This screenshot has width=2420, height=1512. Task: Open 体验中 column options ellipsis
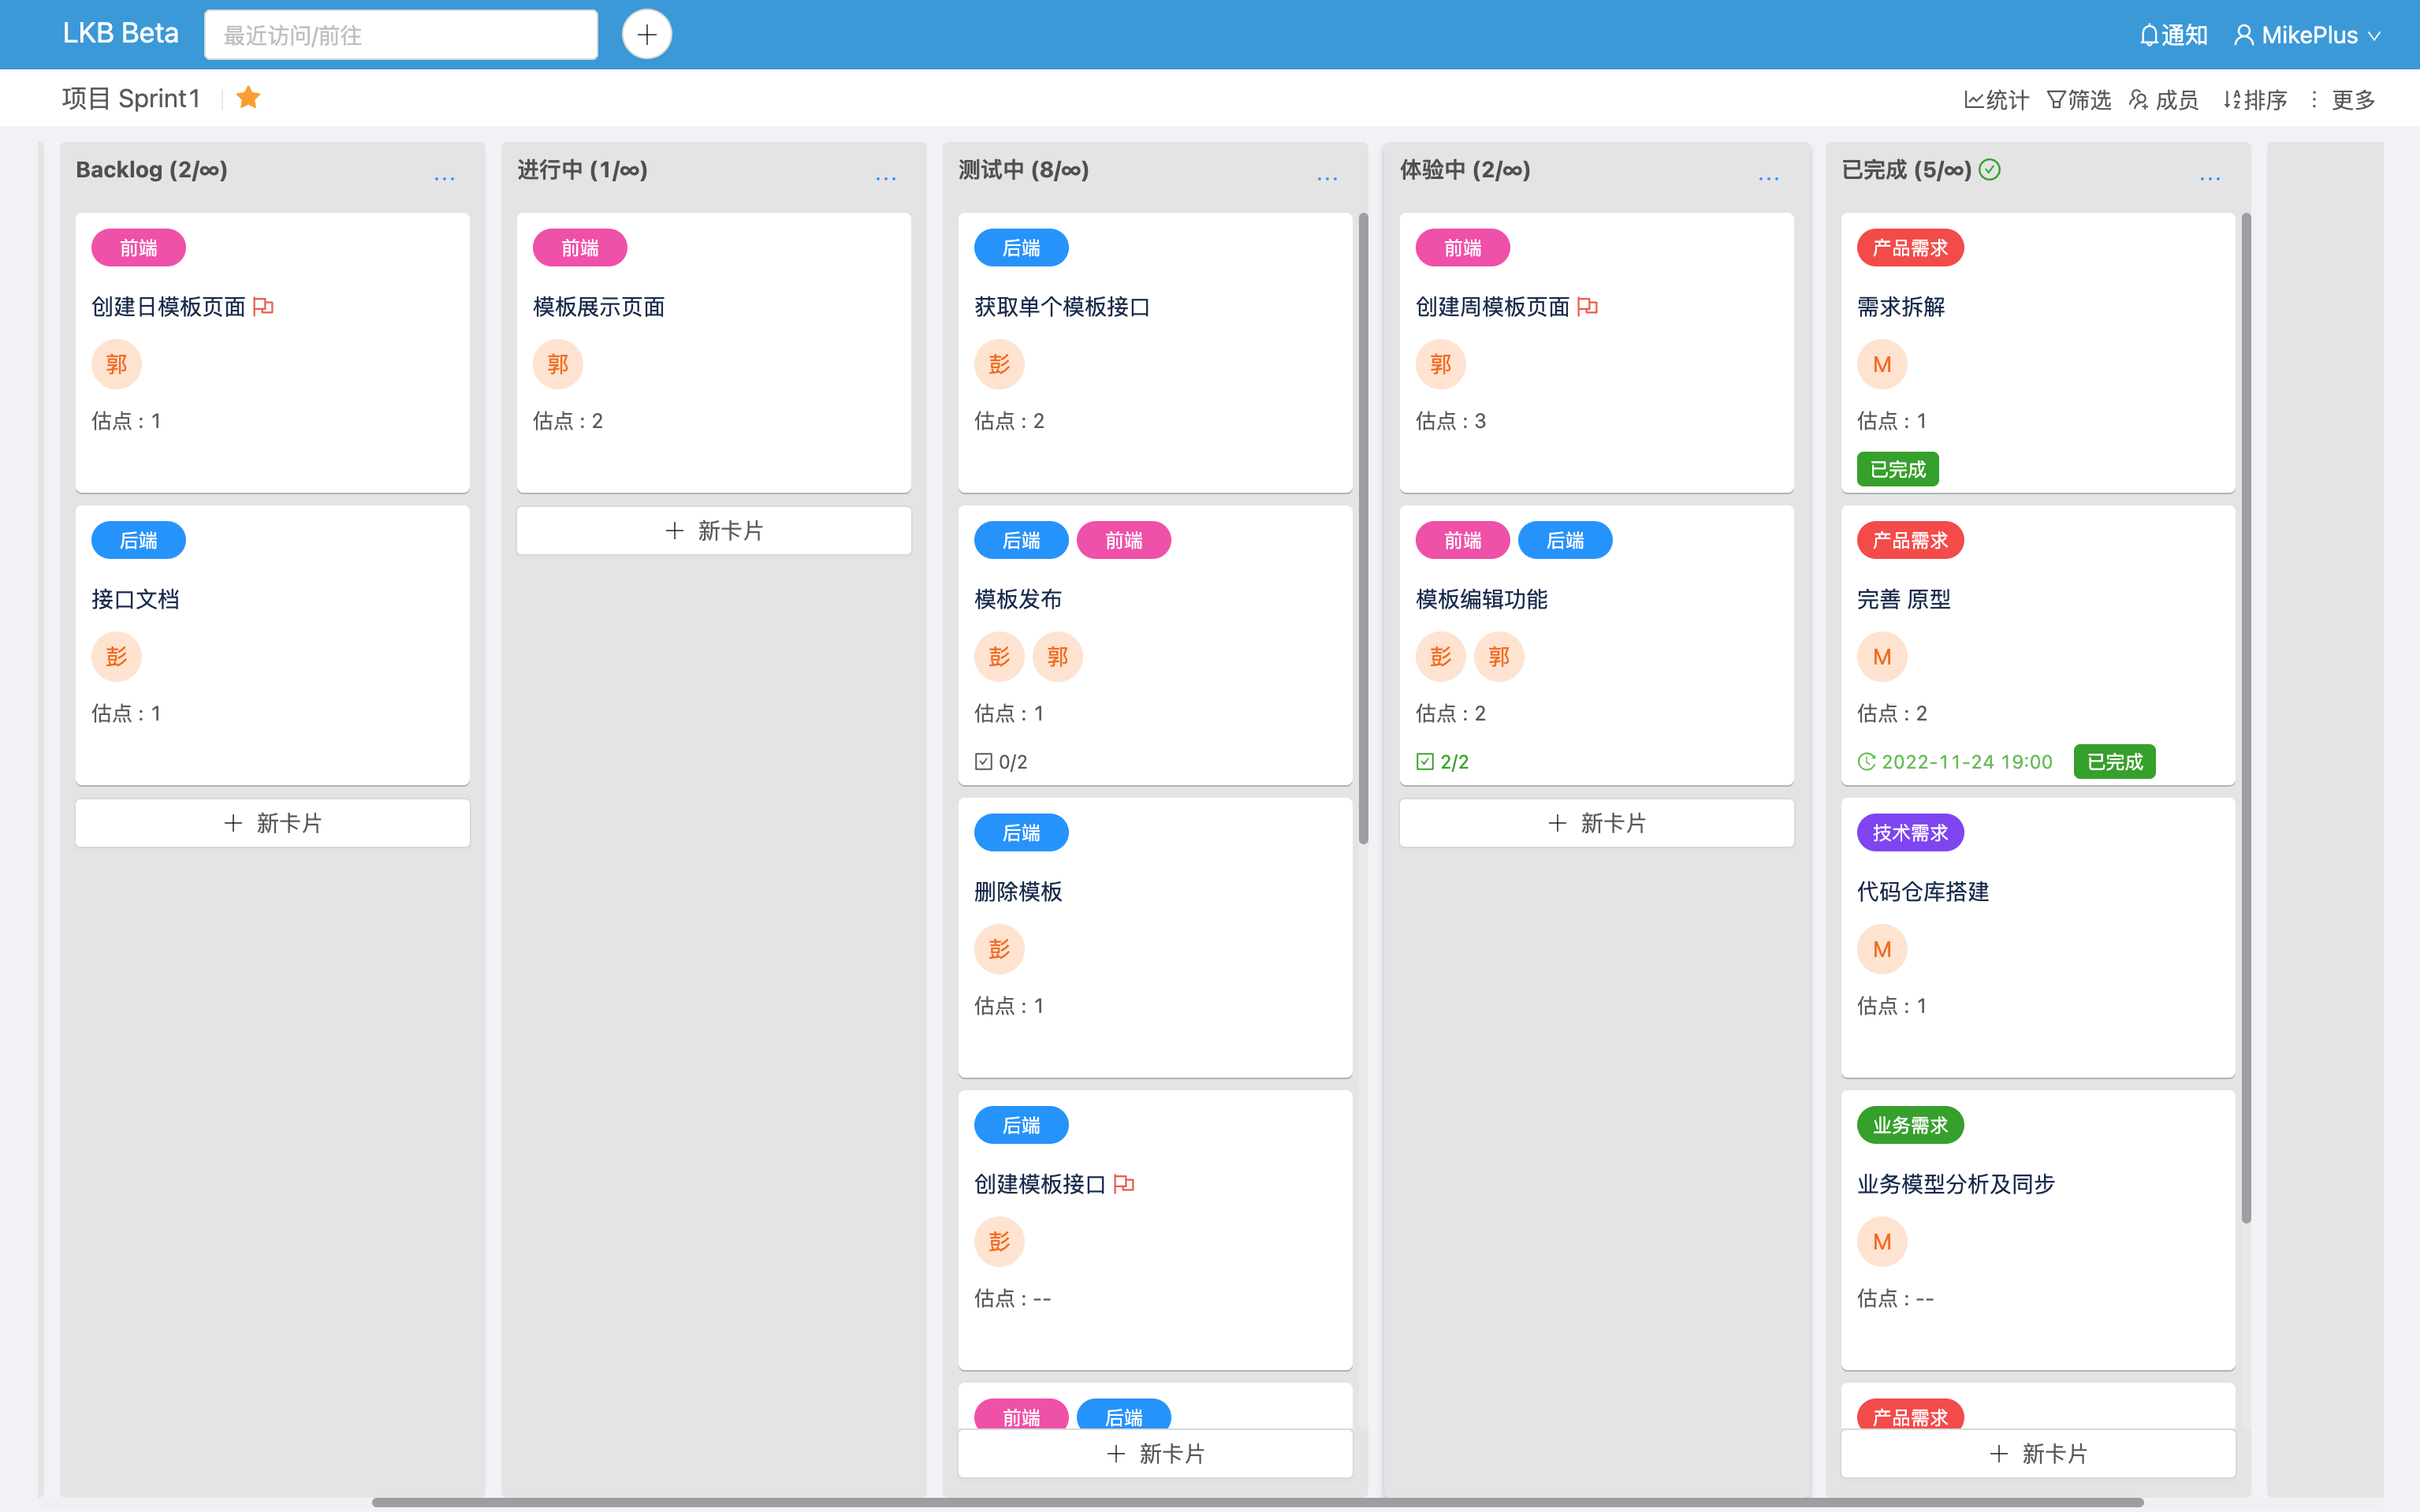coord(1768,177)
